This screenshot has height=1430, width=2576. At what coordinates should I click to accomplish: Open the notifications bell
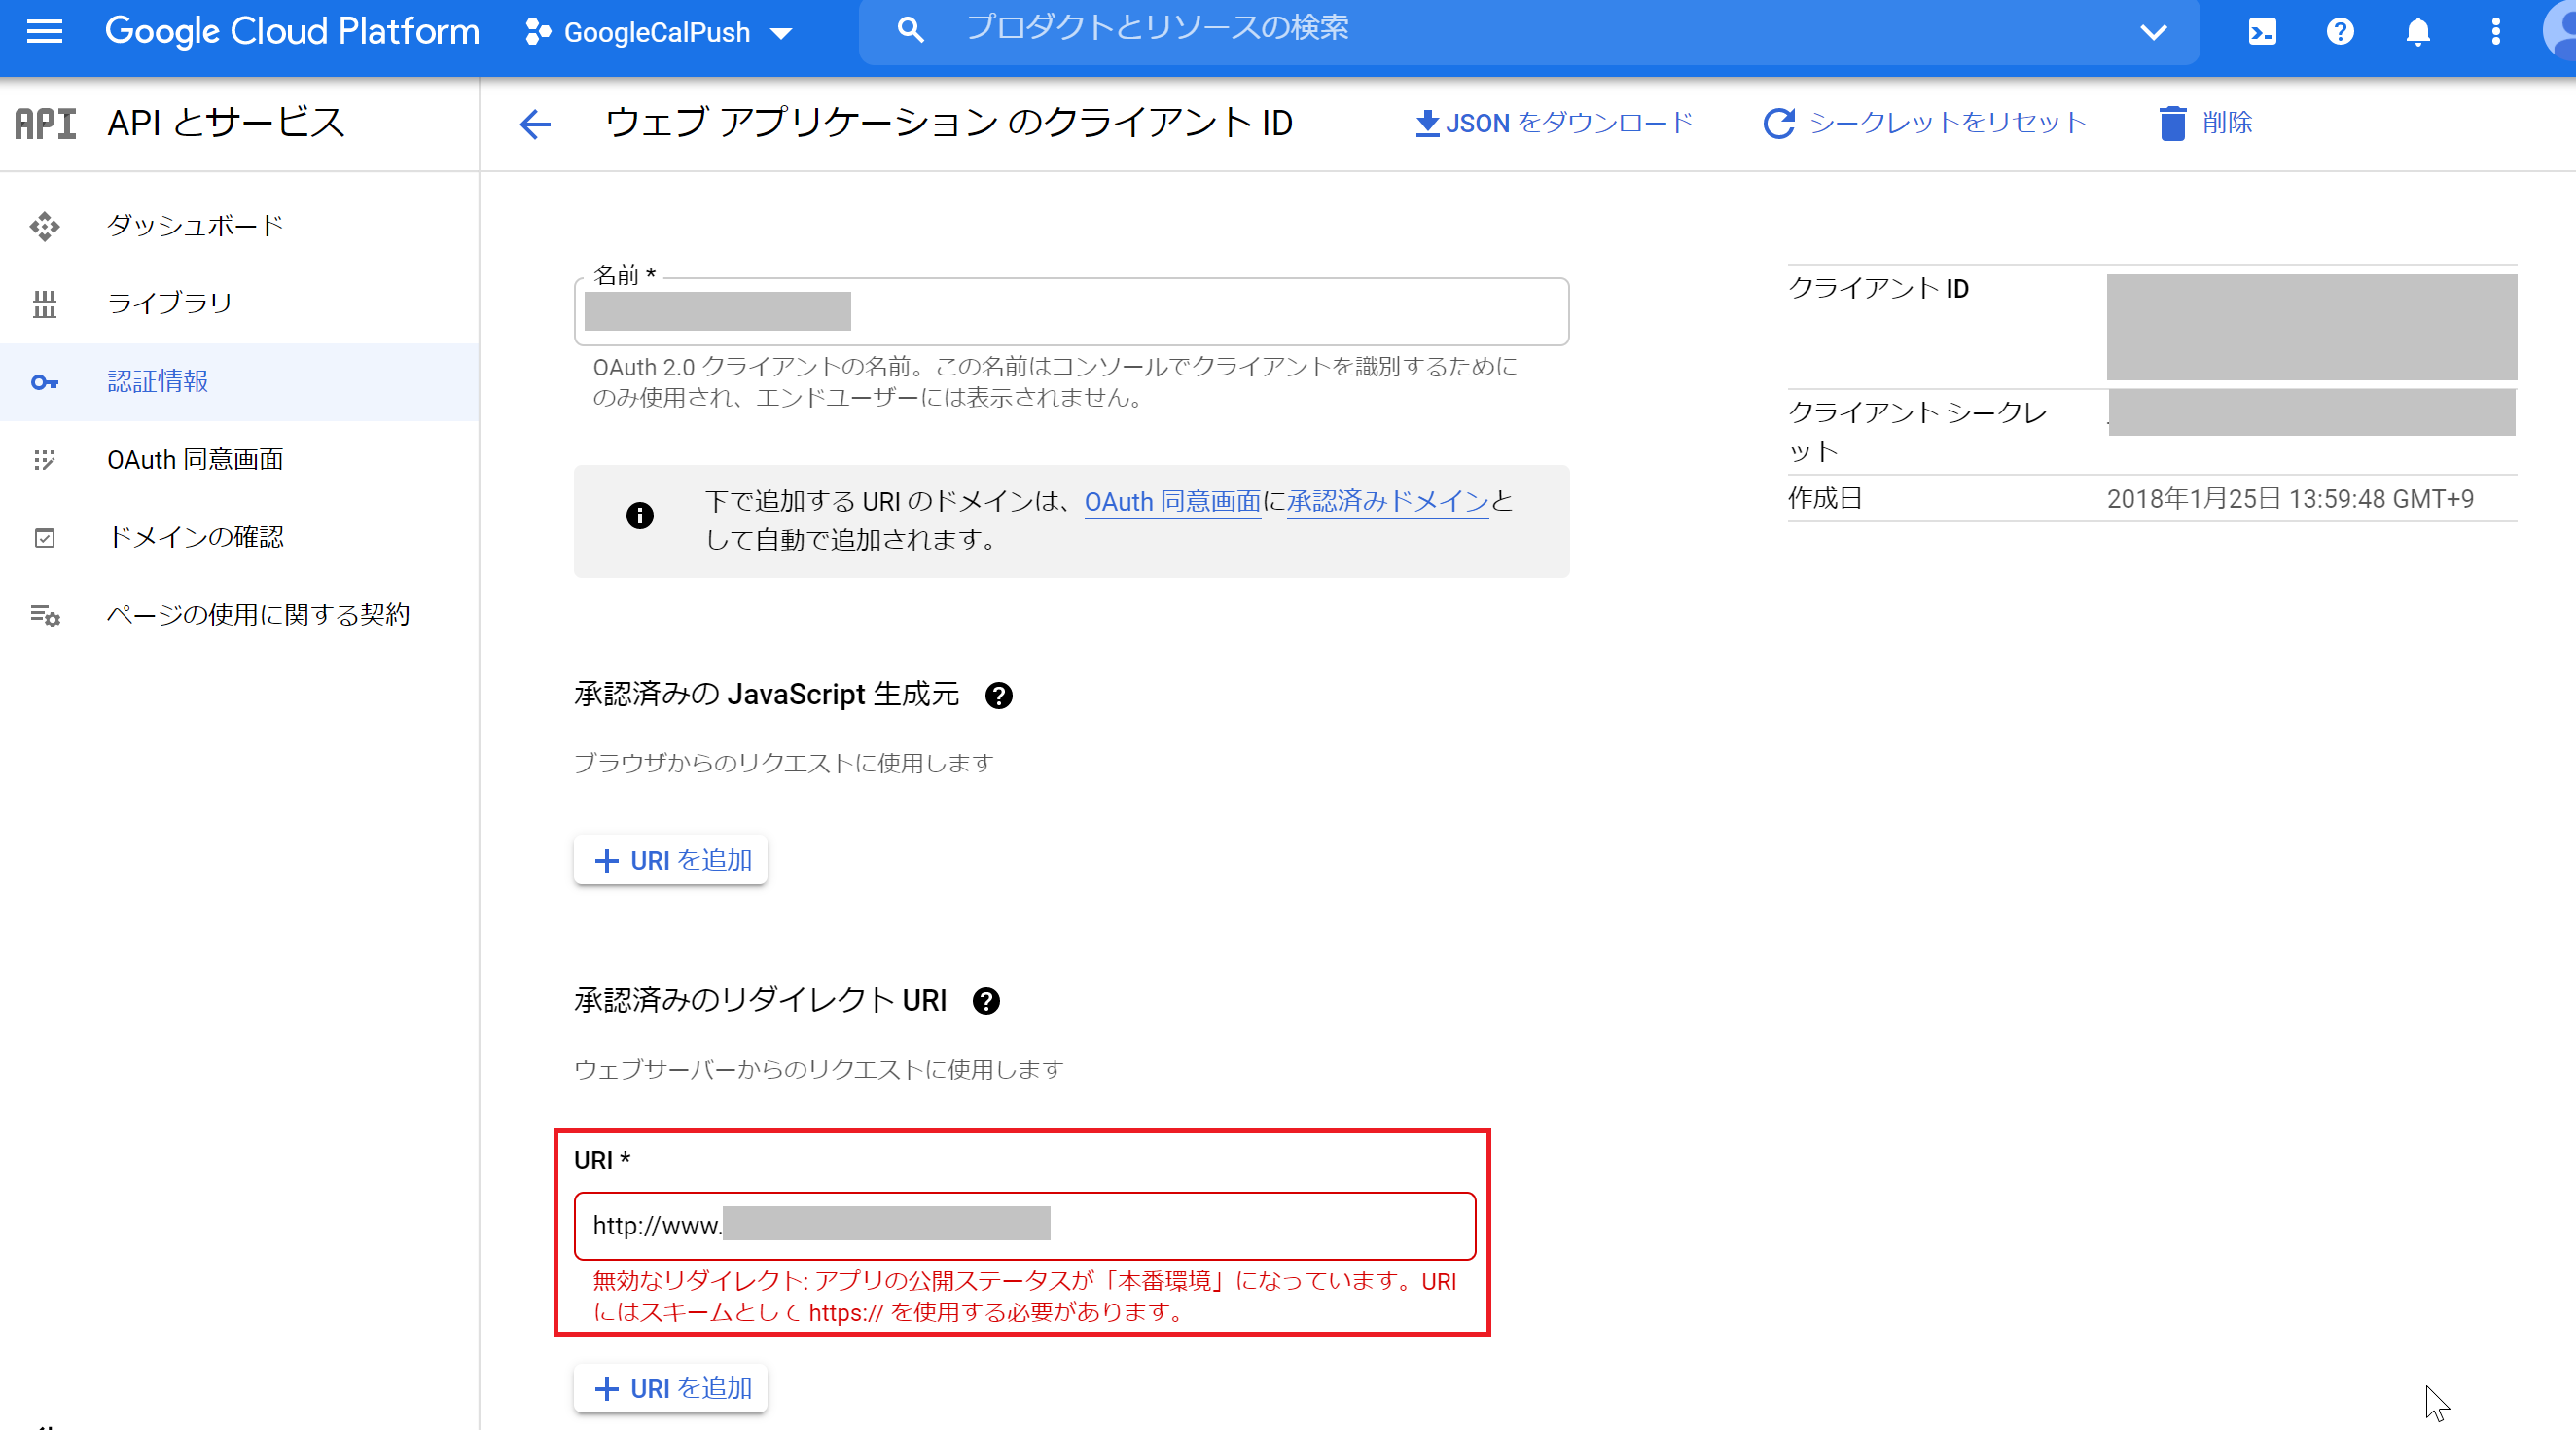pos(2418,32)
